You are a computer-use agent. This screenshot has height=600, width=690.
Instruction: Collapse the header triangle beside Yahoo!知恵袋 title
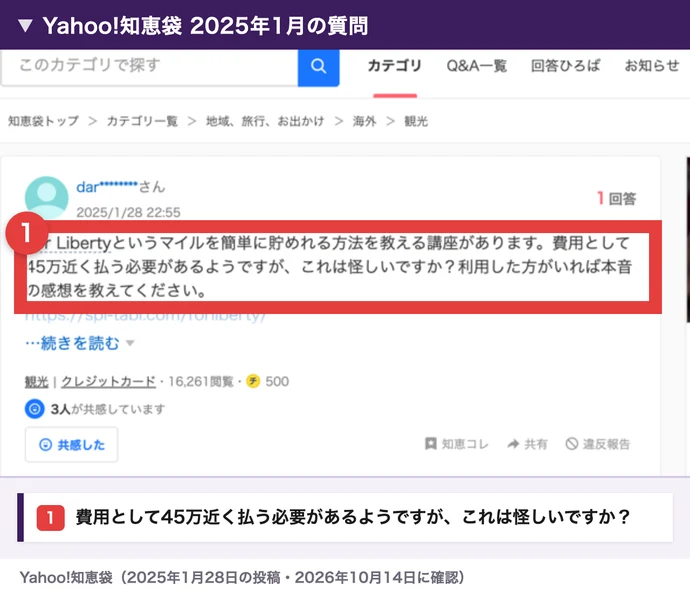click(26, 26)
